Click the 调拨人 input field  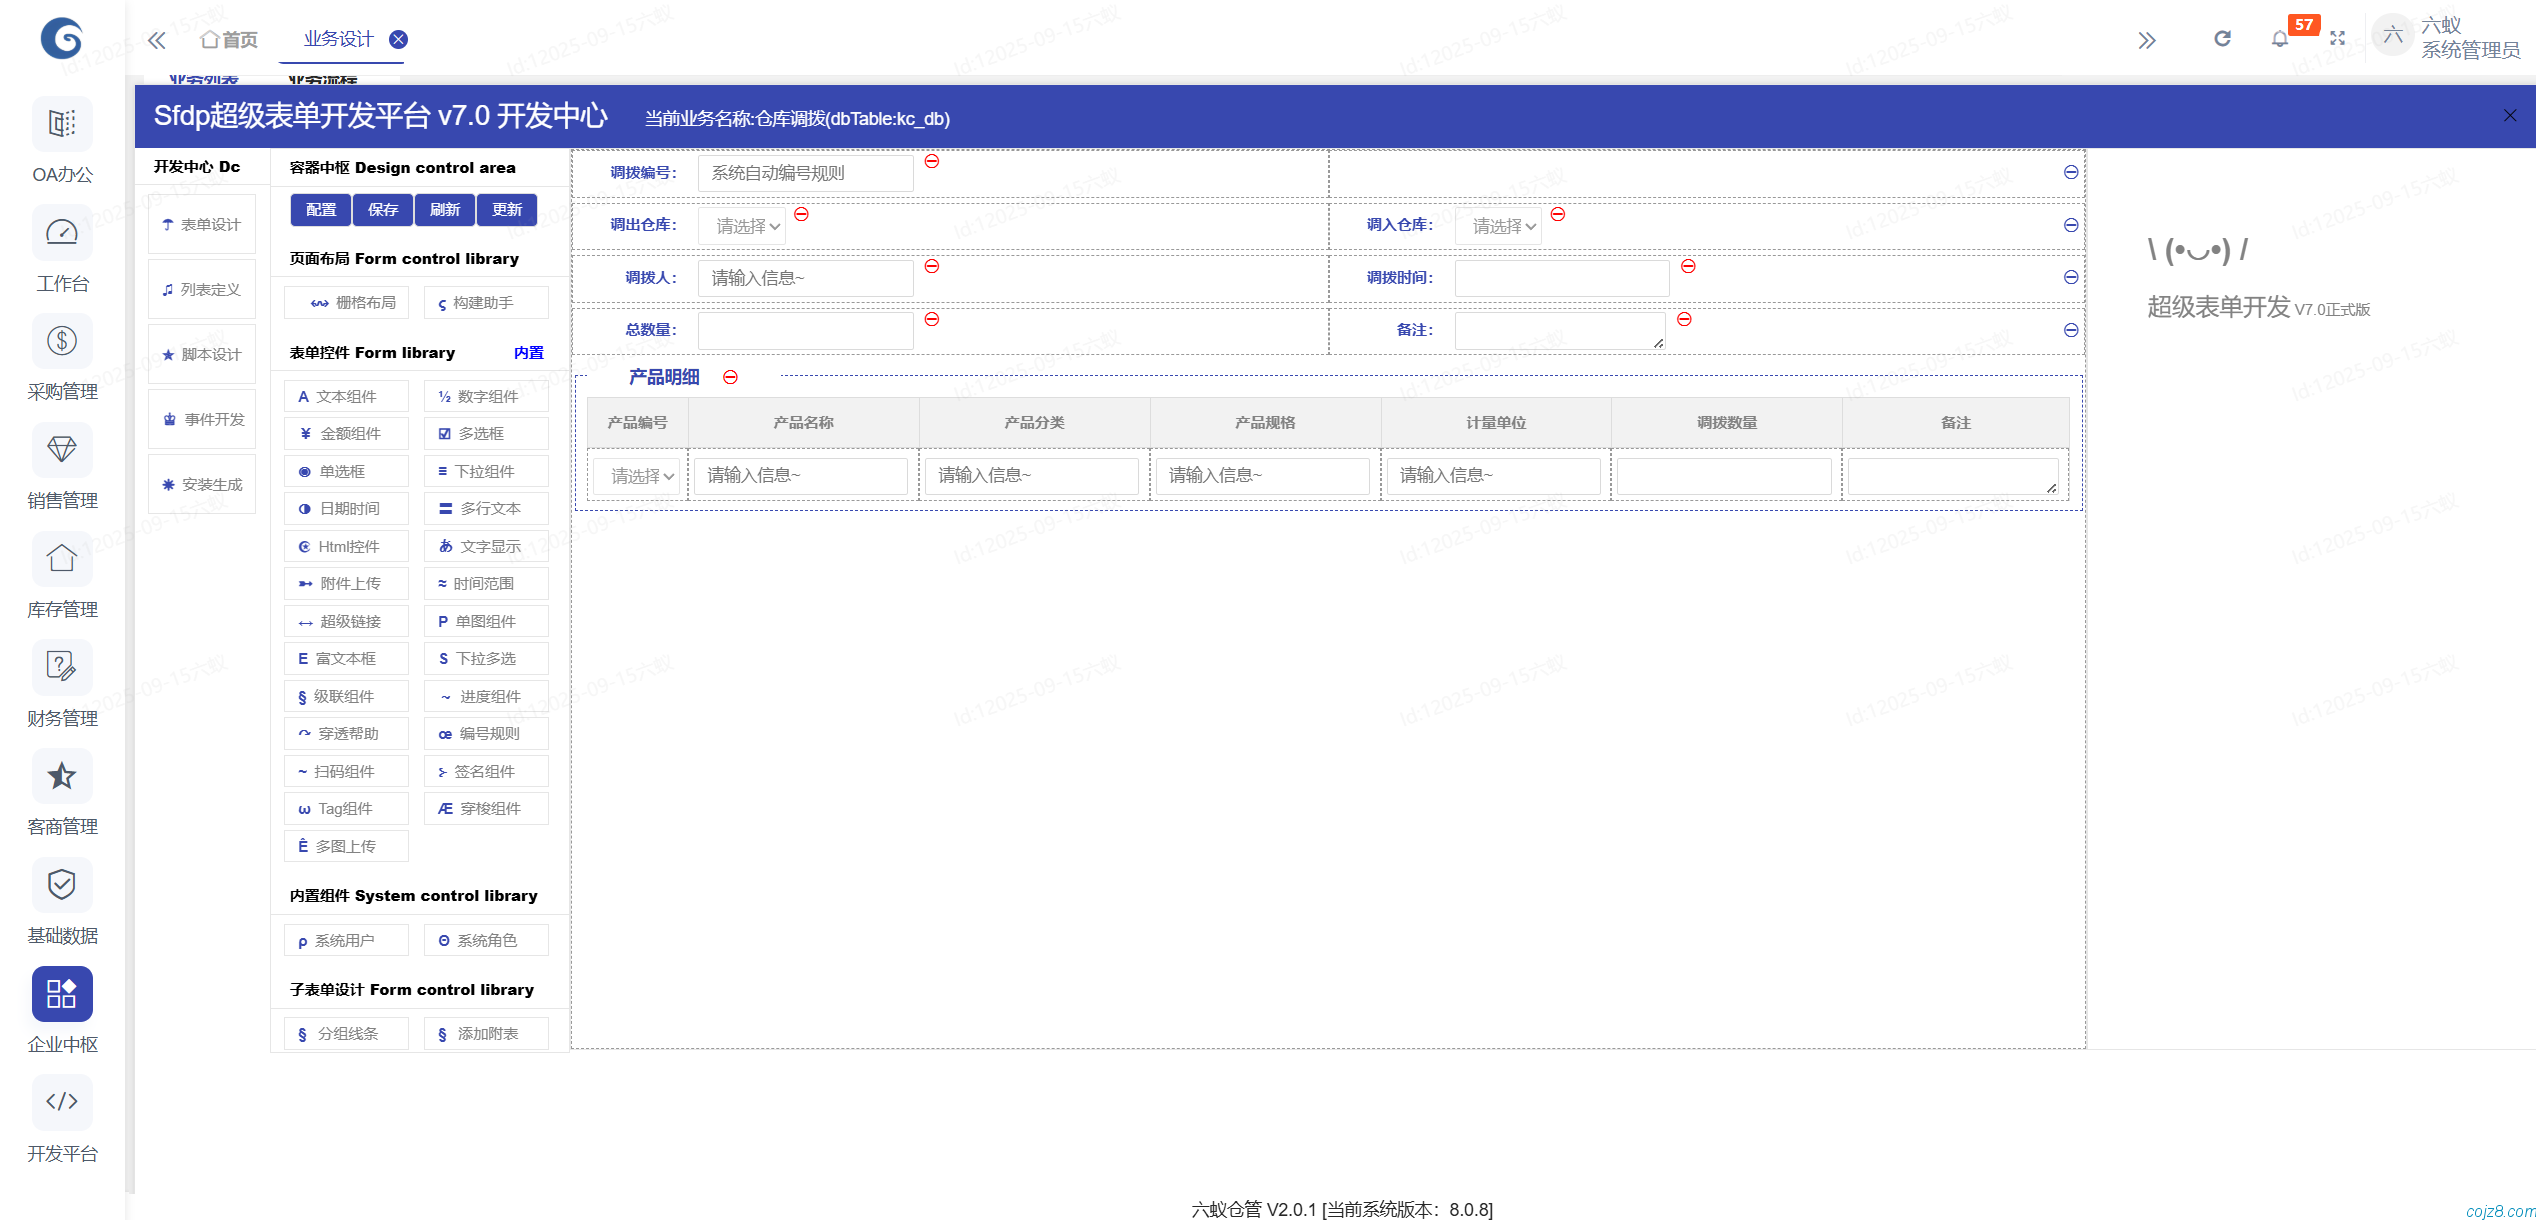click(804, 277)
